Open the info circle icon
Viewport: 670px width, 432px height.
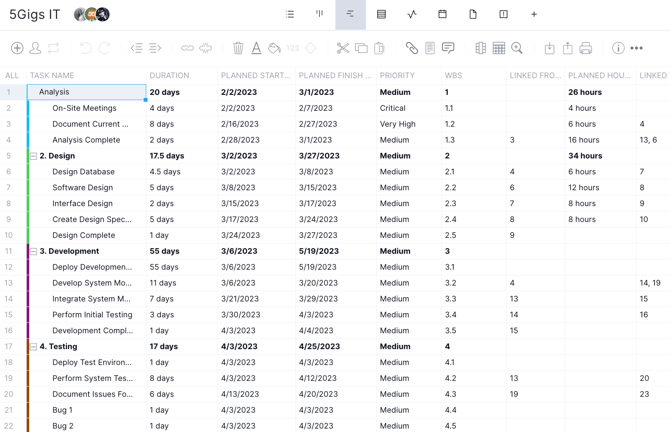click(x=618, y=48)
